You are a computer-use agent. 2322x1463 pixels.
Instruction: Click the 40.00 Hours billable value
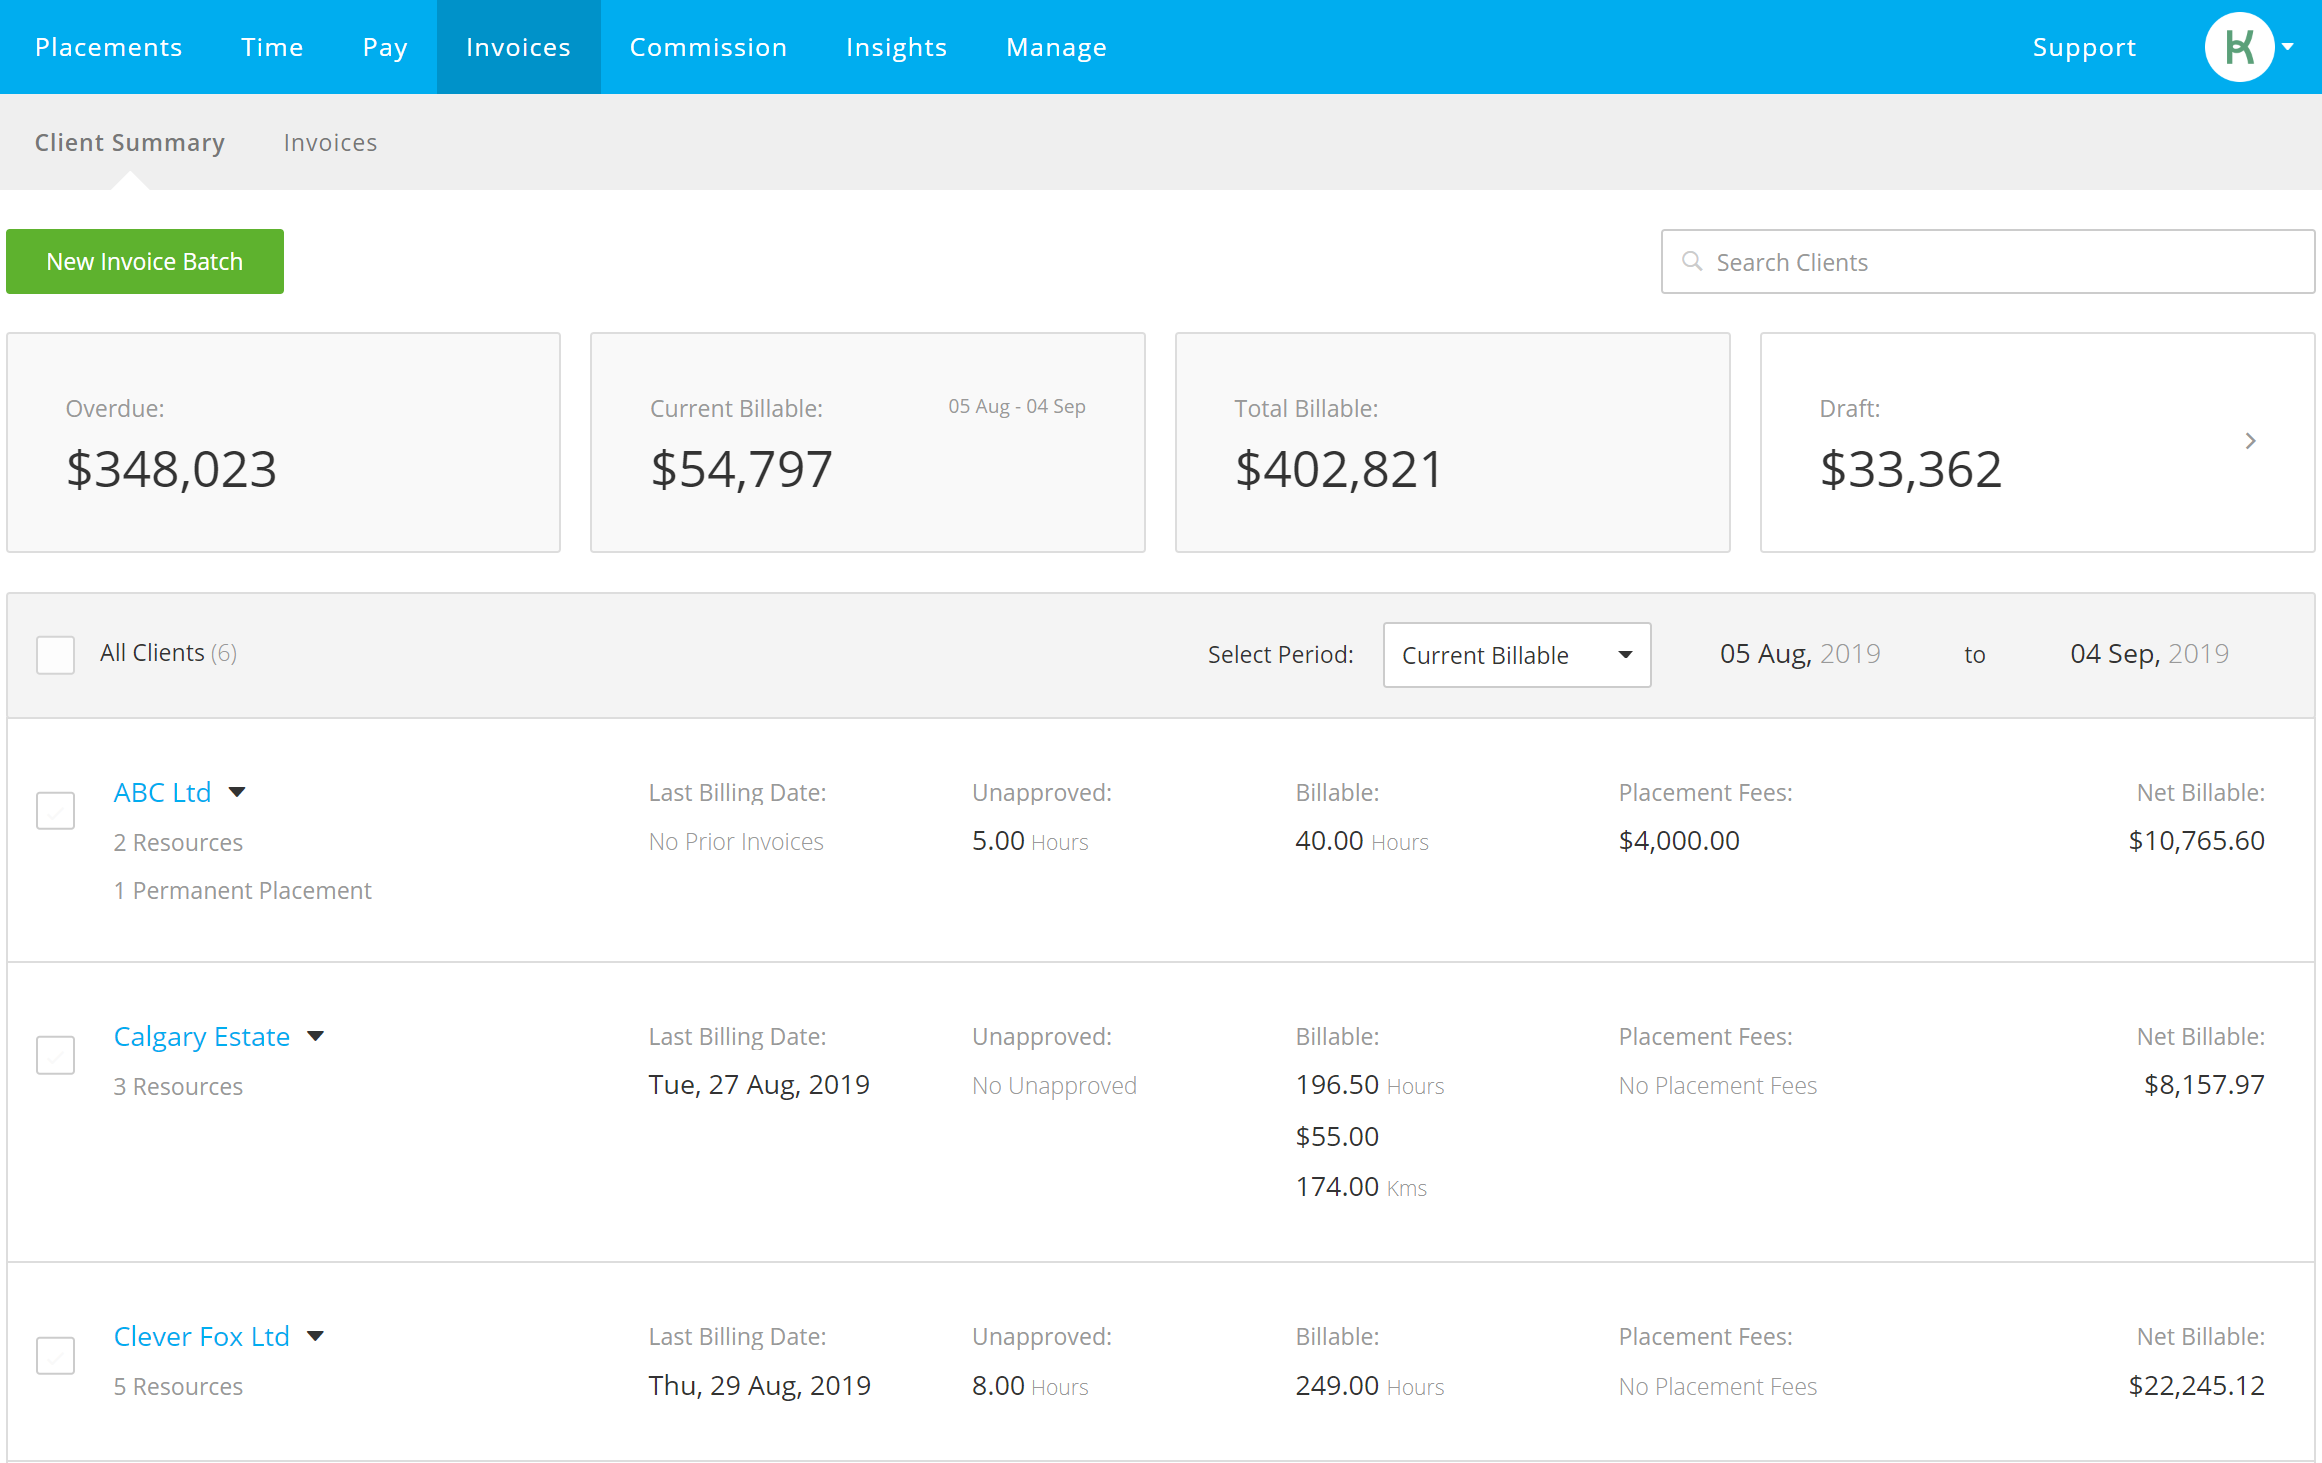(1362, 841)
